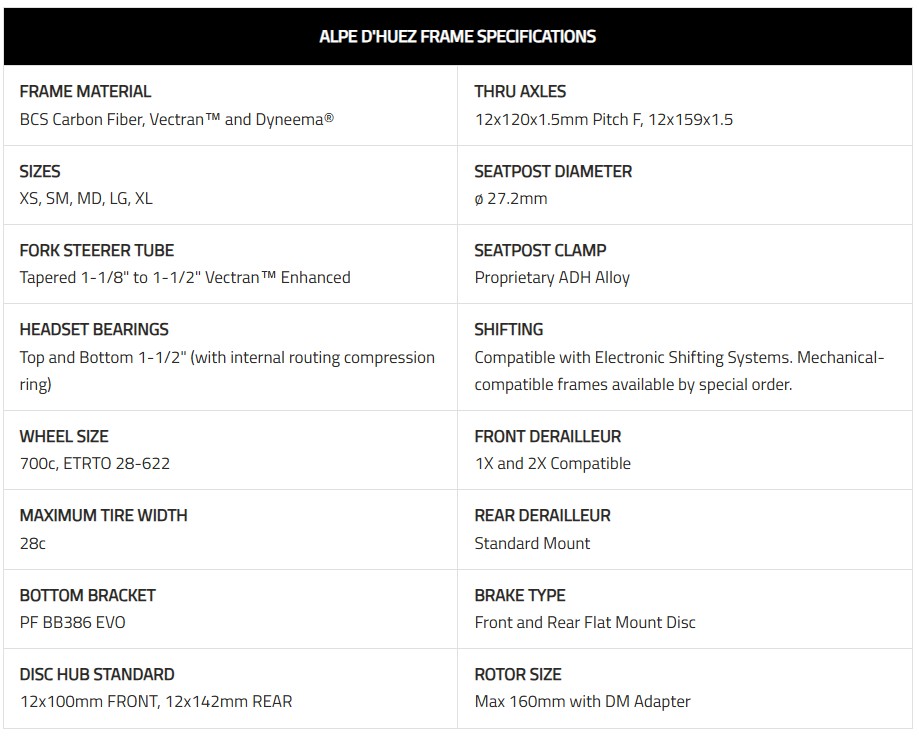Select the 700c, ETRTO 28-622 wheel size value
This screenshot has height=742, width=919.
(x=95, y=464)
